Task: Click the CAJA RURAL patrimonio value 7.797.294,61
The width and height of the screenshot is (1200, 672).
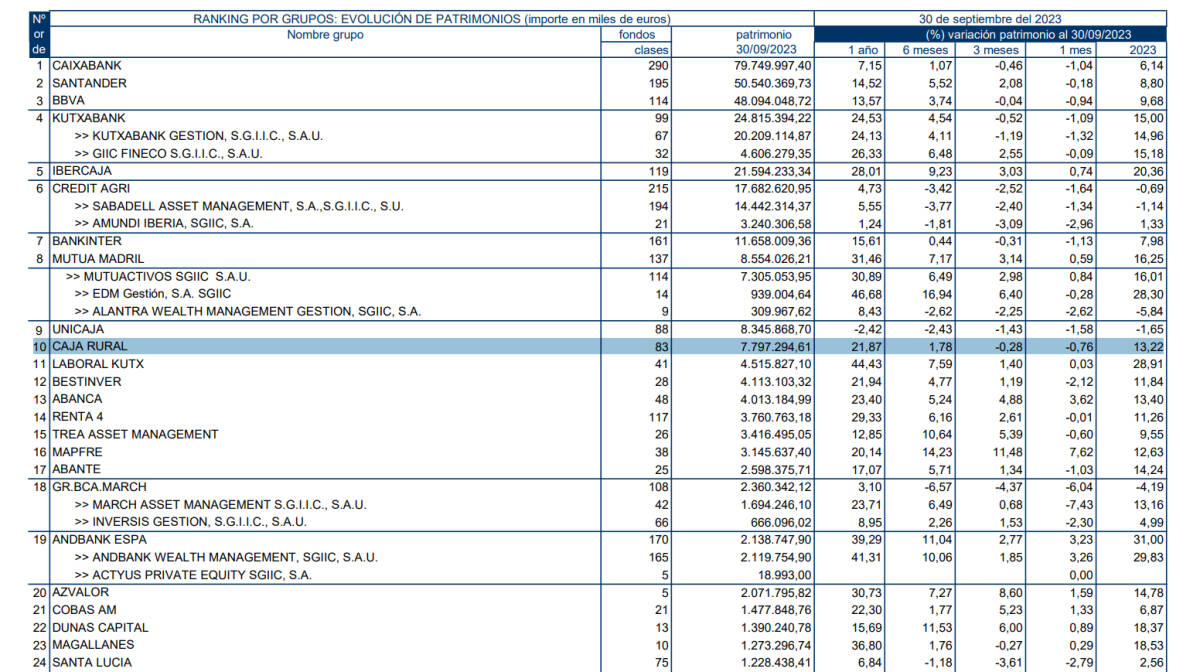Action: [774, 346]
